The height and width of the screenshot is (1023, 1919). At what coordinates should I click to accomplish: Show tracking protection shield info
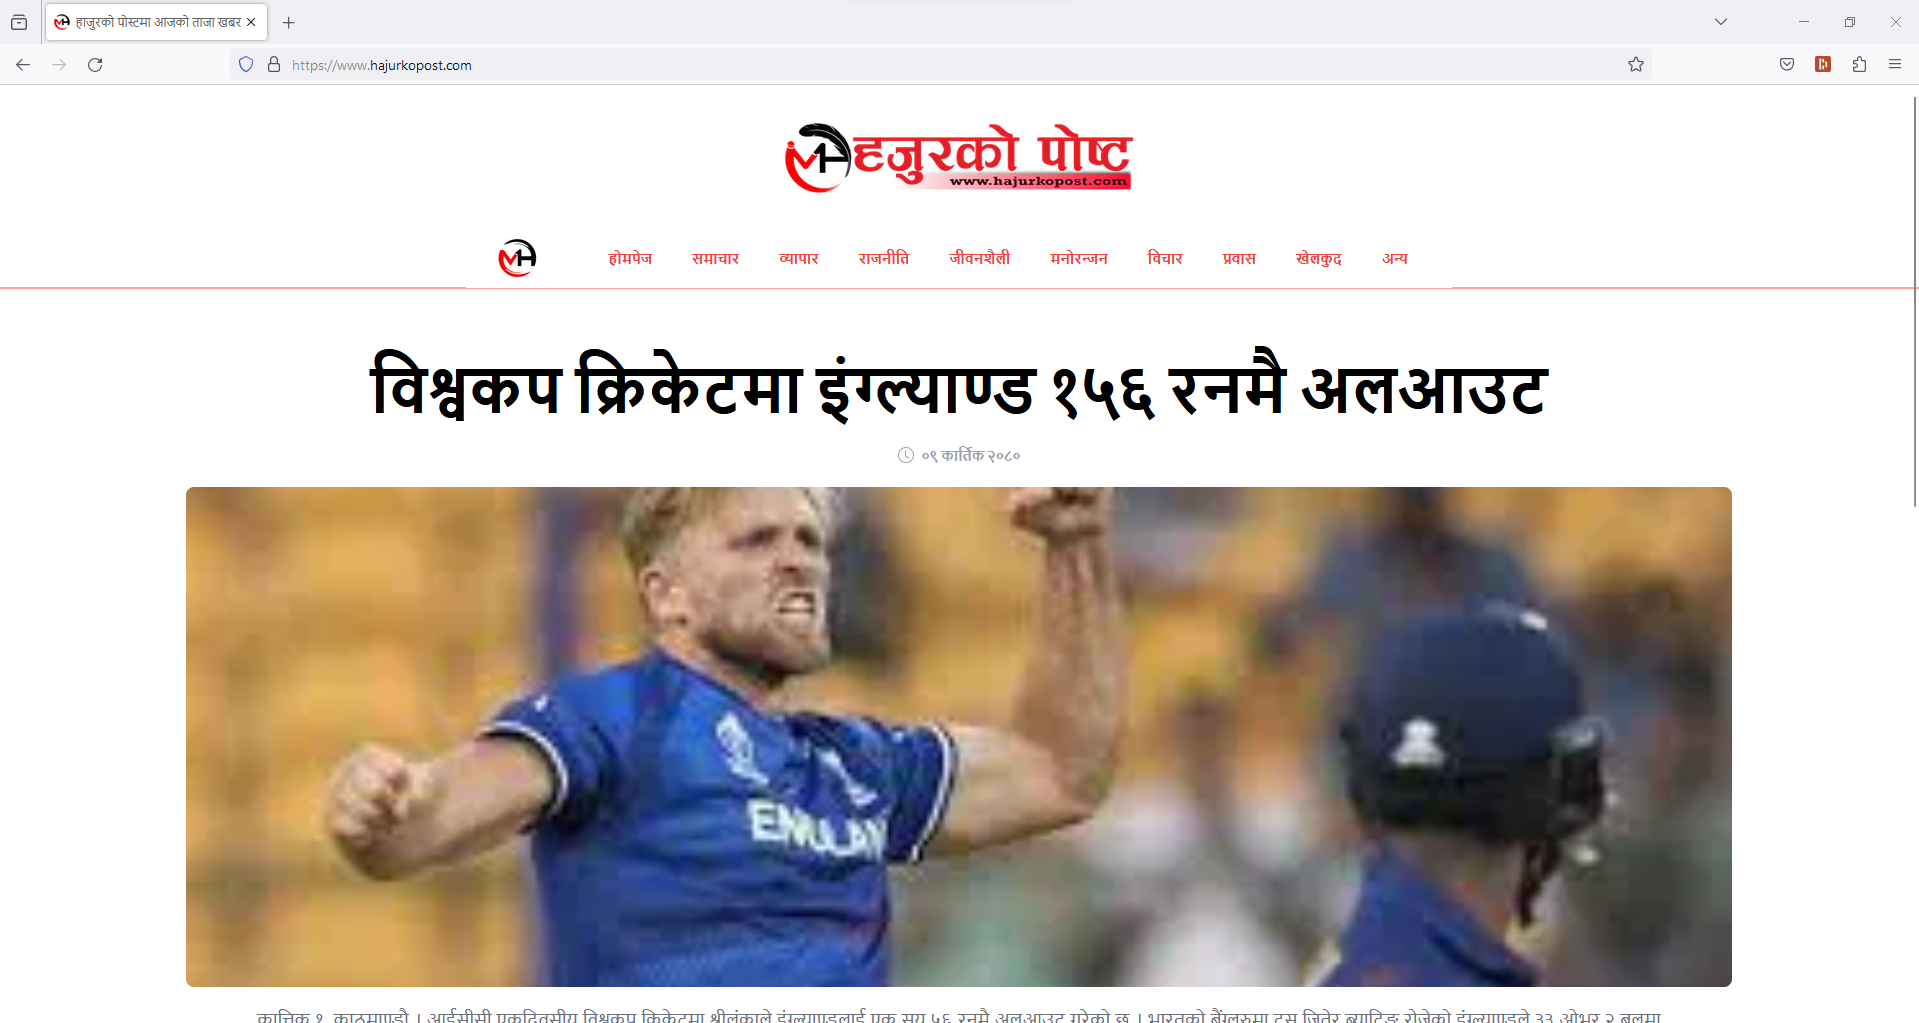pyautogui.click(x=246, y=65)
